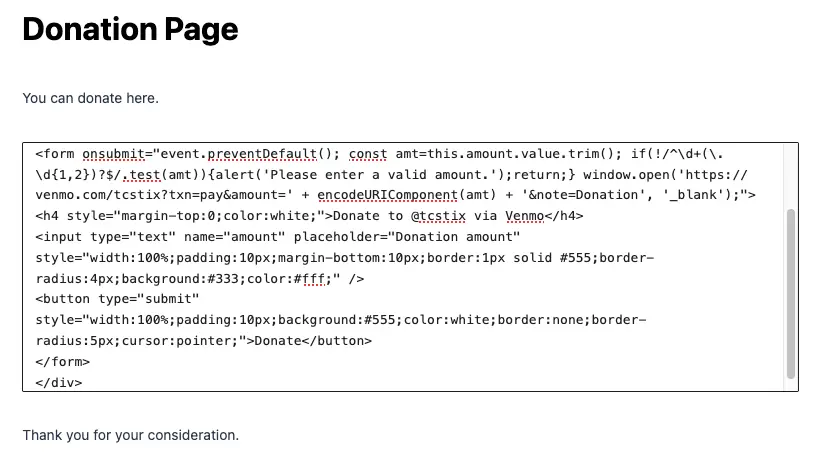Image resolution: width=818 pixels, height=458 pixels.
Task: Click the underlined word const in code
Action: [368, 154]
